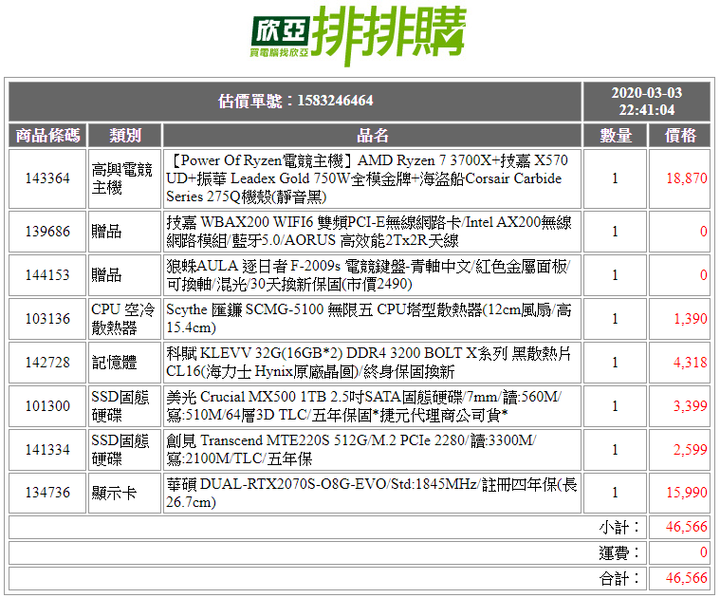Select the Transcend MTE220S product name
The image size is (720, 598).
point(351,450)
